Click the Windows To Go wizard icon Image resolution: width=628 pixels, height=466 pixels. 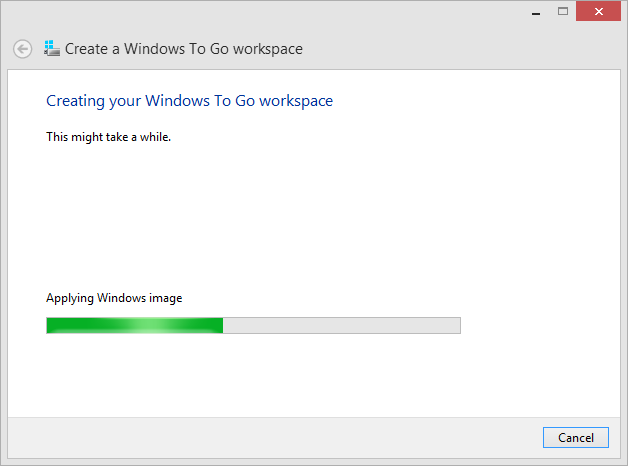pos(52,48)
